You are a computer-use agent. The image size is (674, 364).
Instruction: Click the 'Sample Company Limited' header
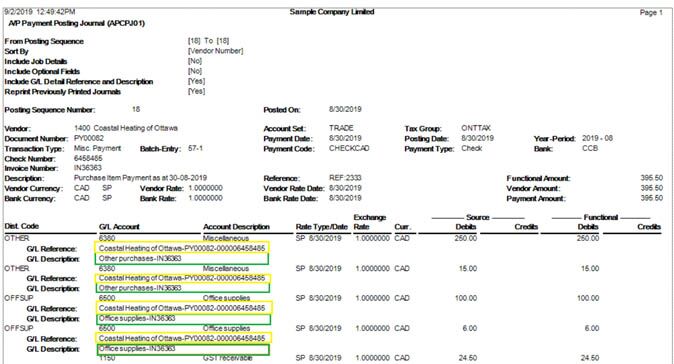click(332, 12)
